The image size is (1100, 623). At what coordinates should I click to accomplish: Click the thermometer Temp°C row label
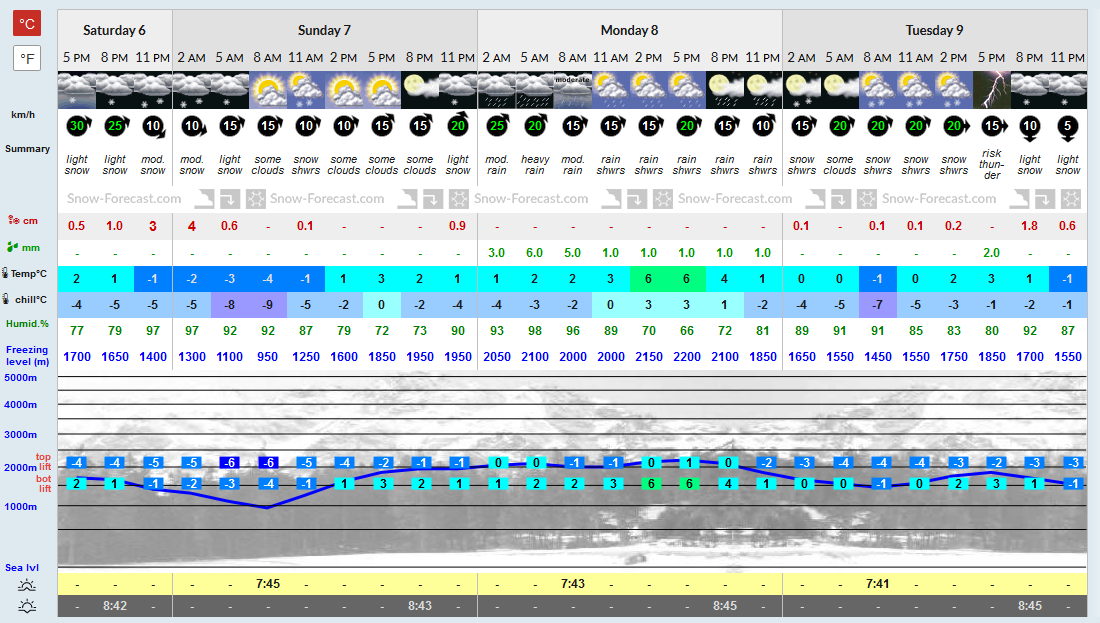pyautogui.click(x=25, y=274)
